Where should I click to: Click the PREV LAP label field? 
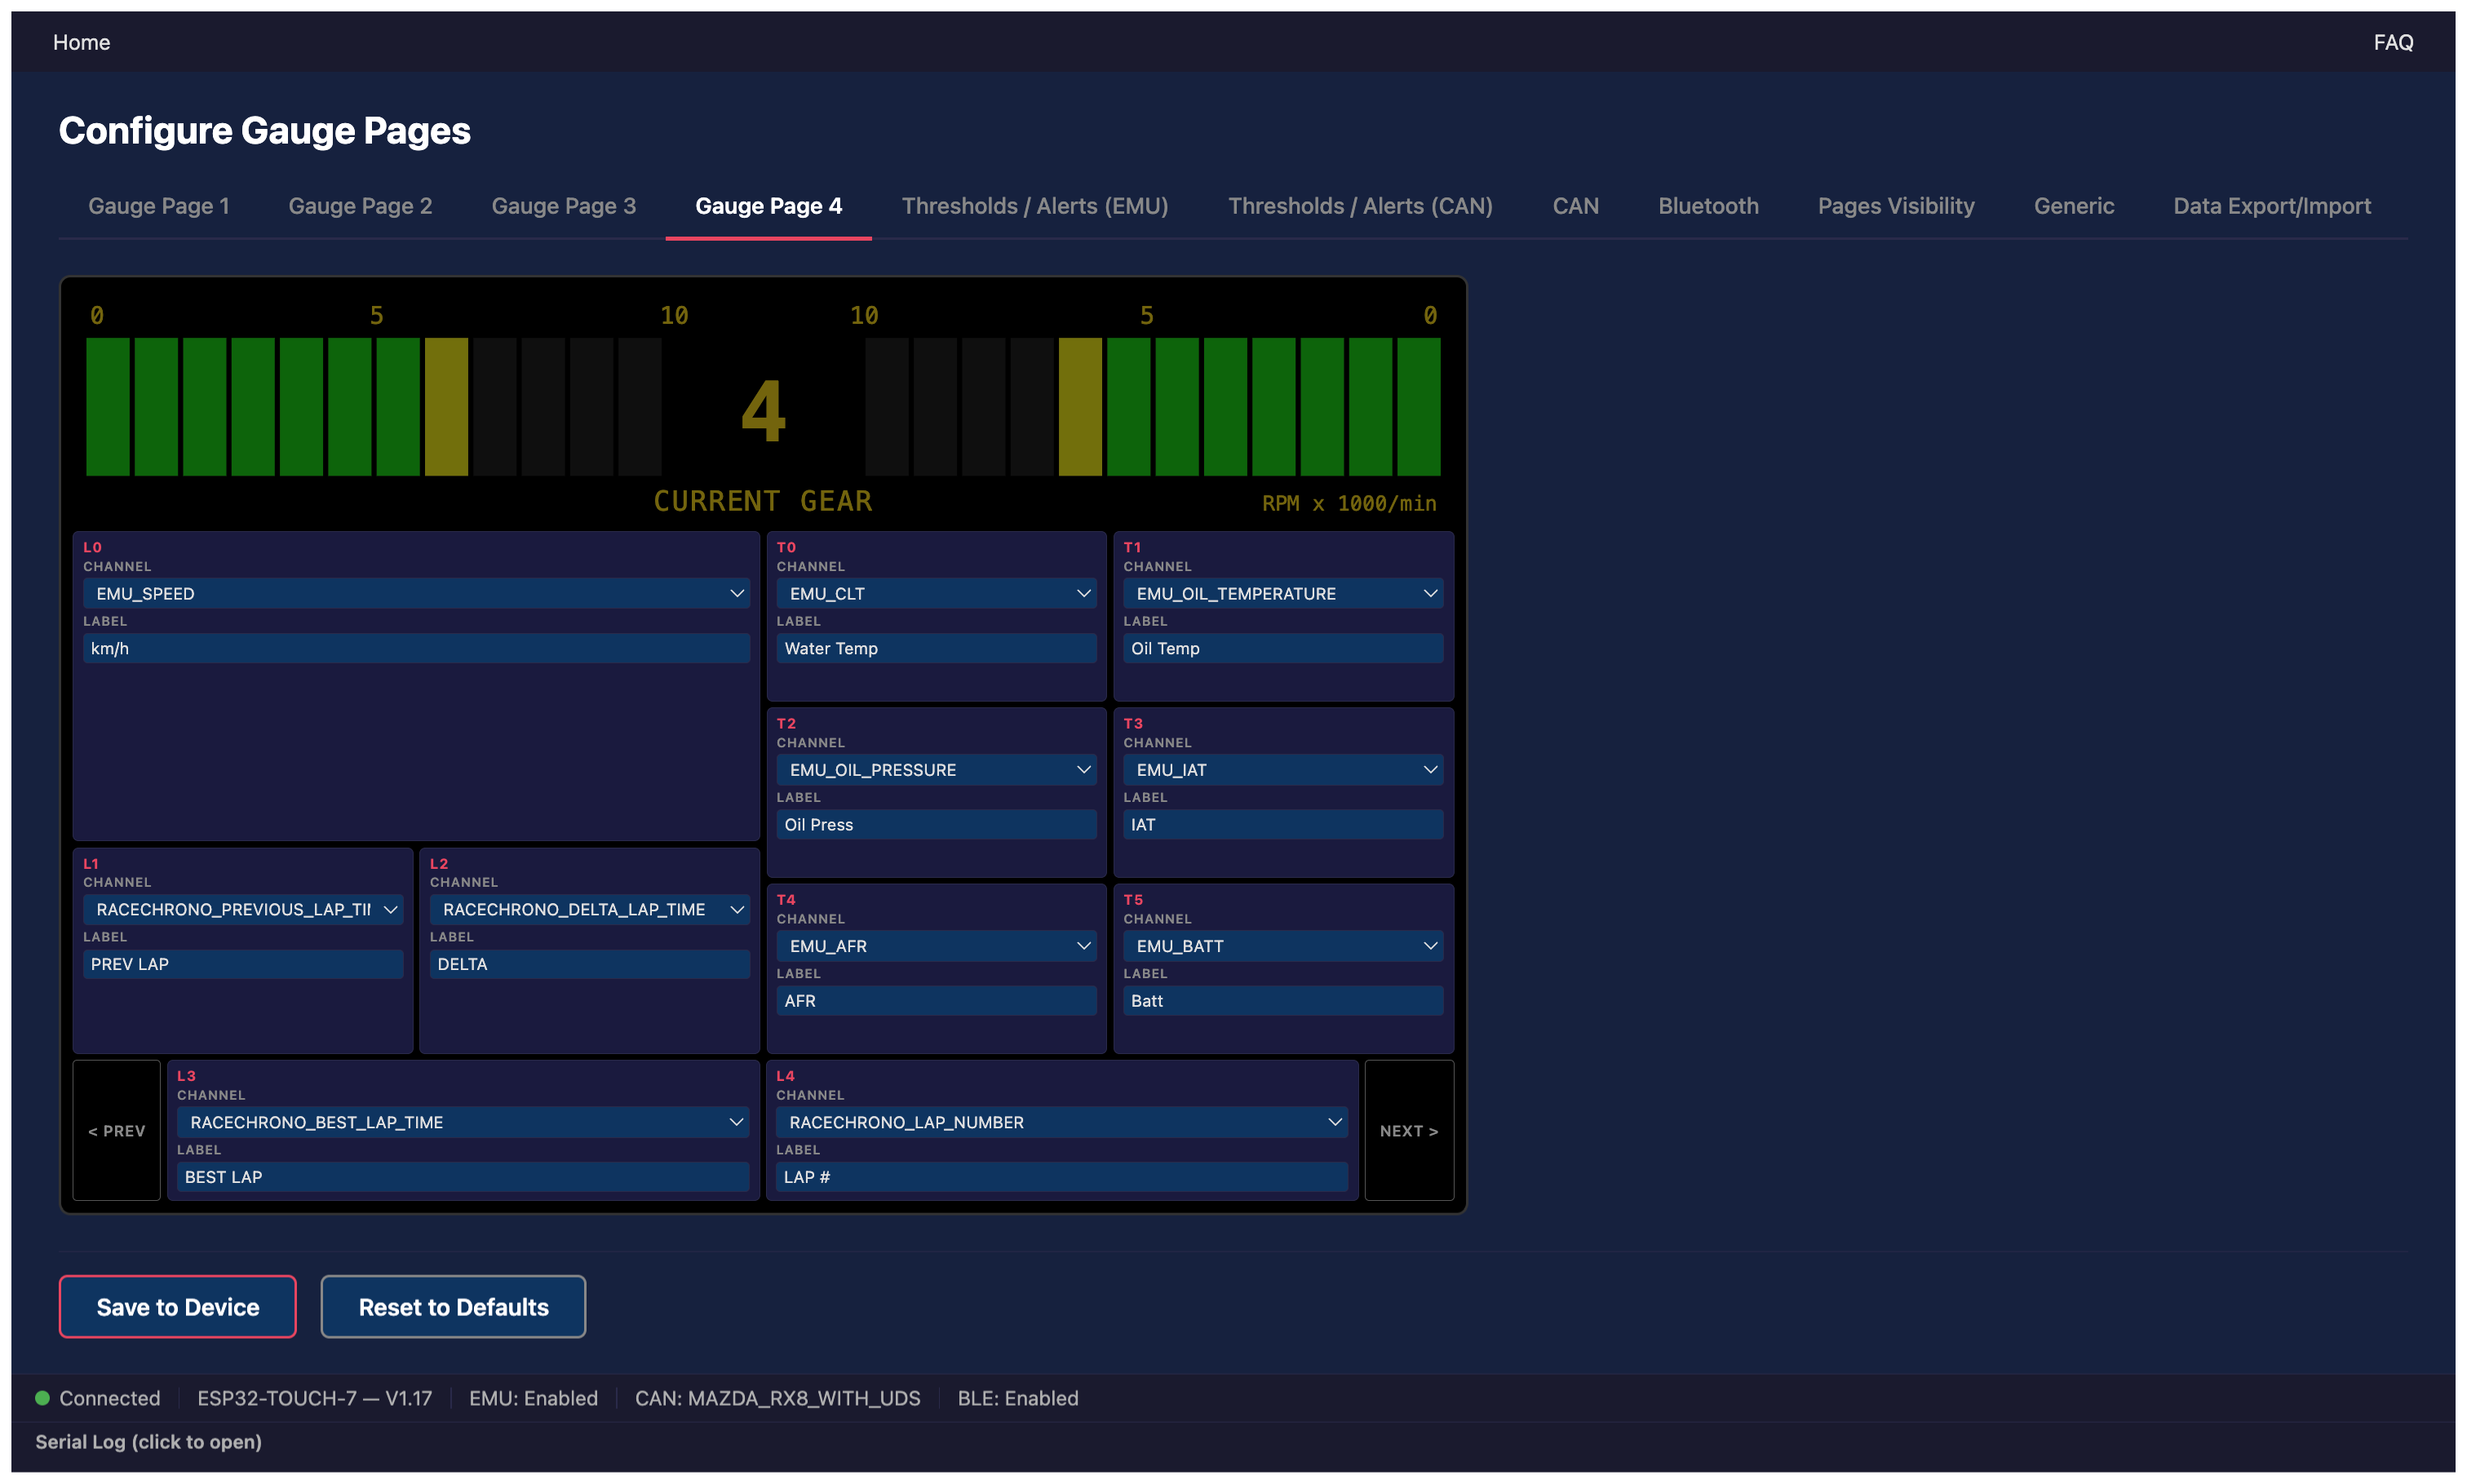(x=243, y=964)
